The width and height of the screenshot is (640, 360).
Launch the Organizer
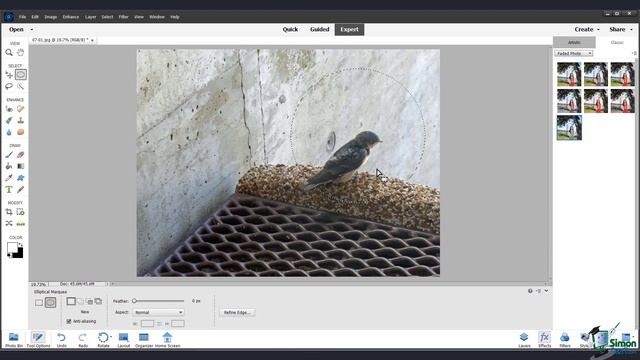tap(144, 340)
